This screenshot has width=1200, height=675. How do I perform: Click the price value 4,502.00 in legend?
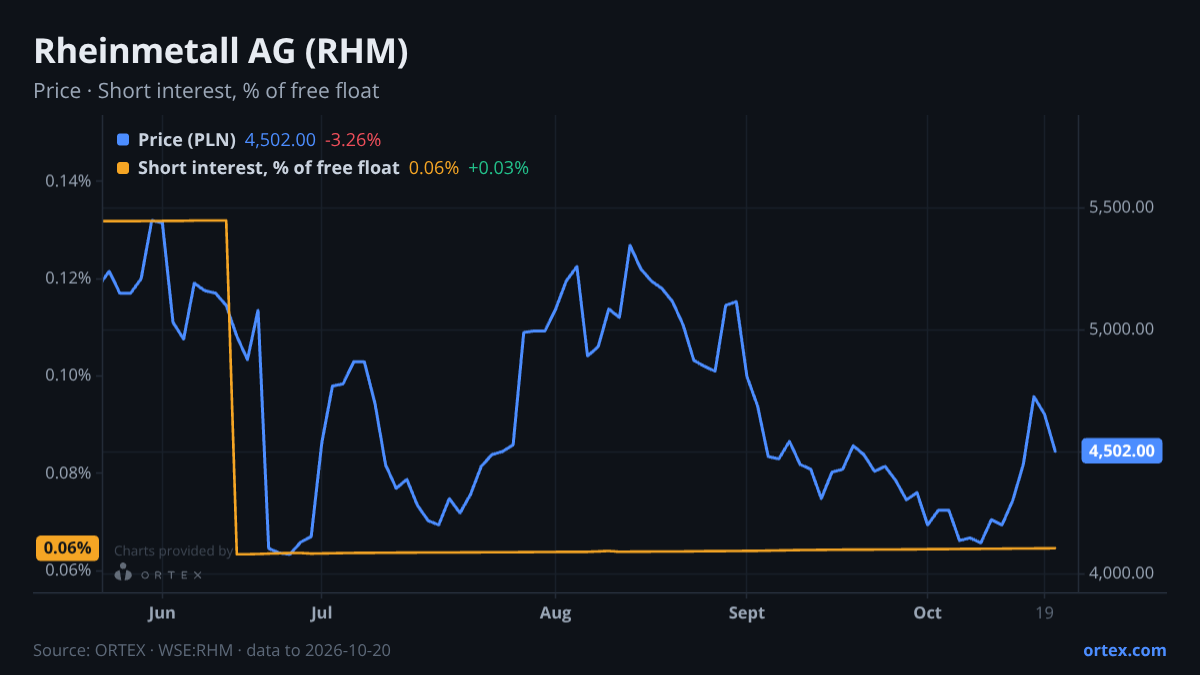pyautogui.click(x=280, y=140)
